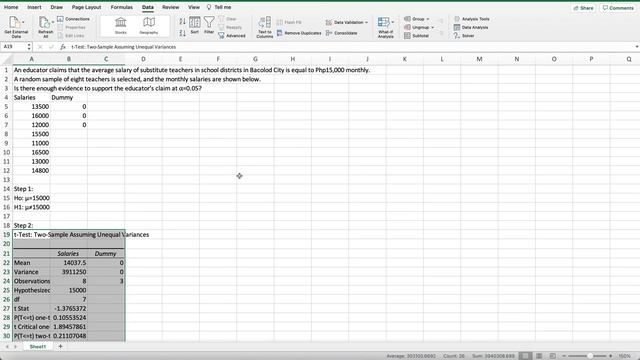Open the Name Box stepper arrows

click(x=29, y=47)
